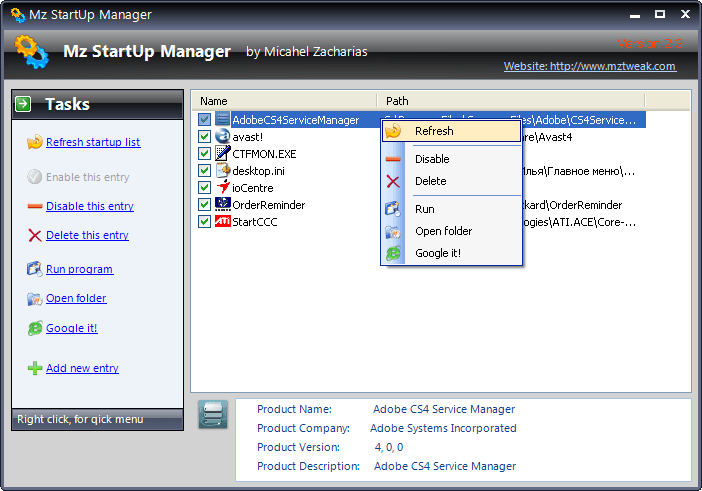Image resolution: width=702 pixels, height=491 pixels.
Task: Uncheck the OrderReminder checkbox
Action: pos(204,204)
